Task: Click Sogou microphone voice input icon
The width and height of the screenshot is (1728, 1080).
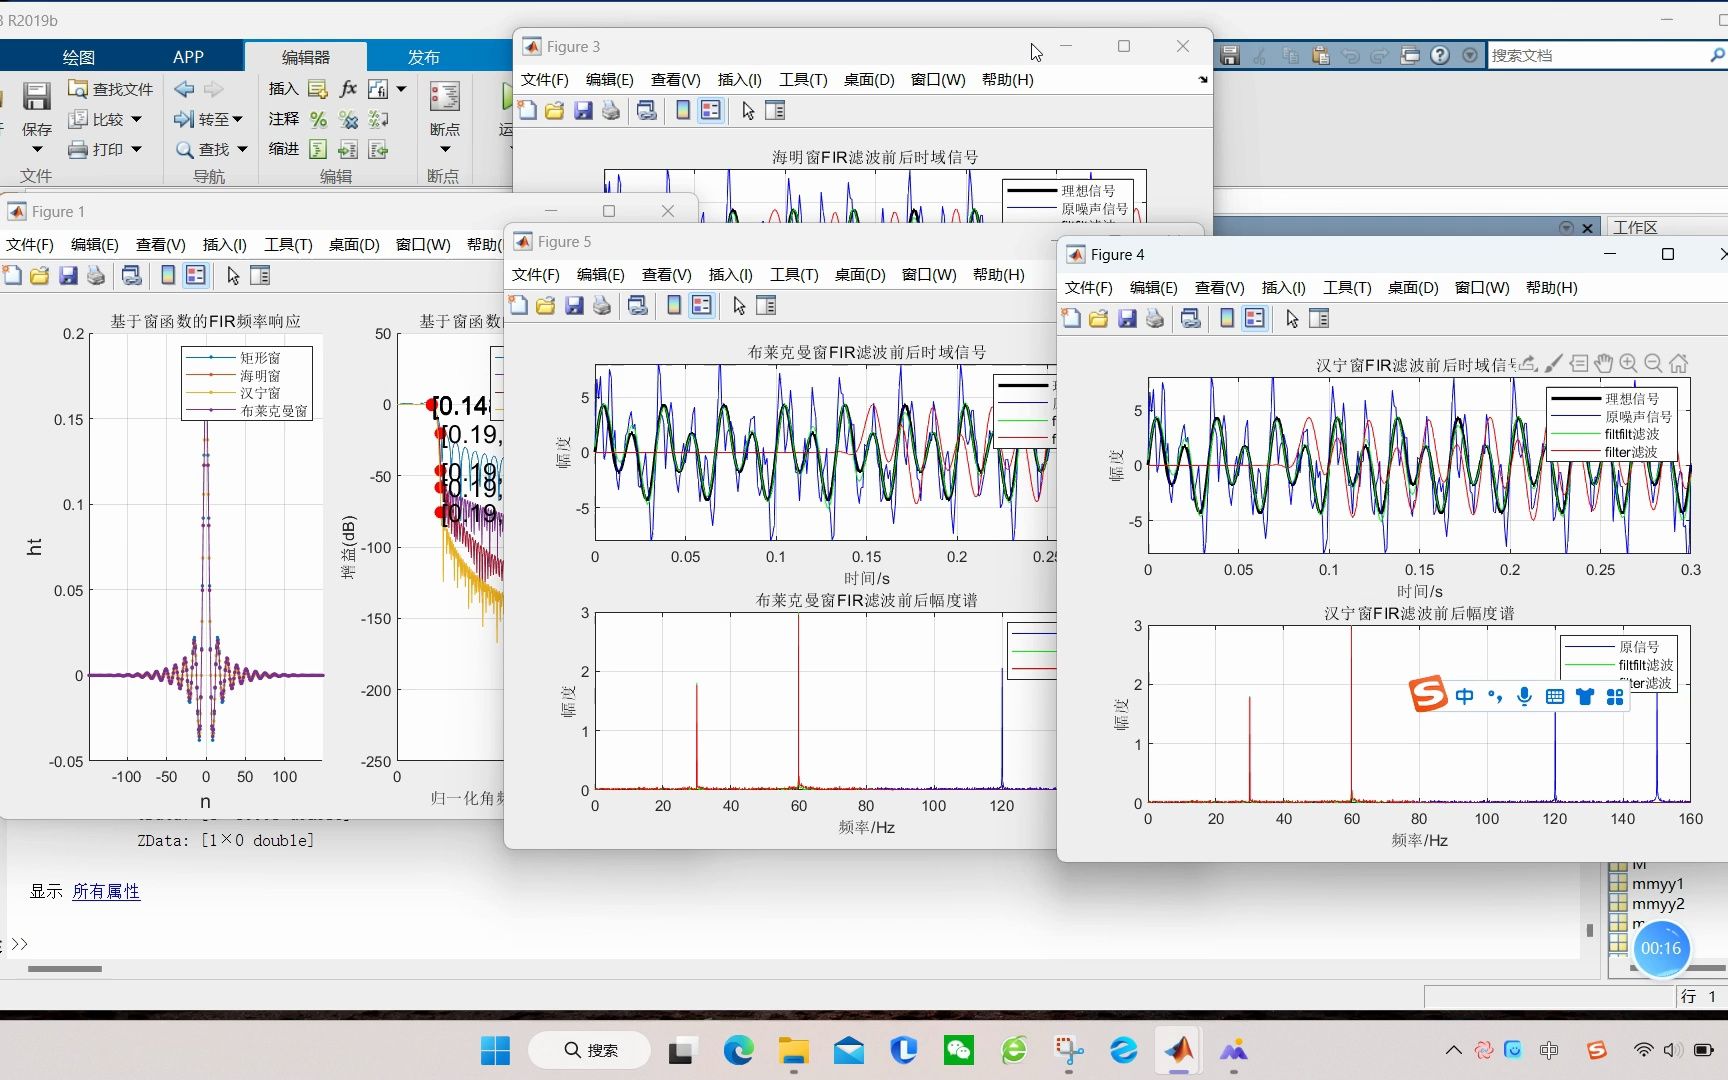Action: point(1524,697)
